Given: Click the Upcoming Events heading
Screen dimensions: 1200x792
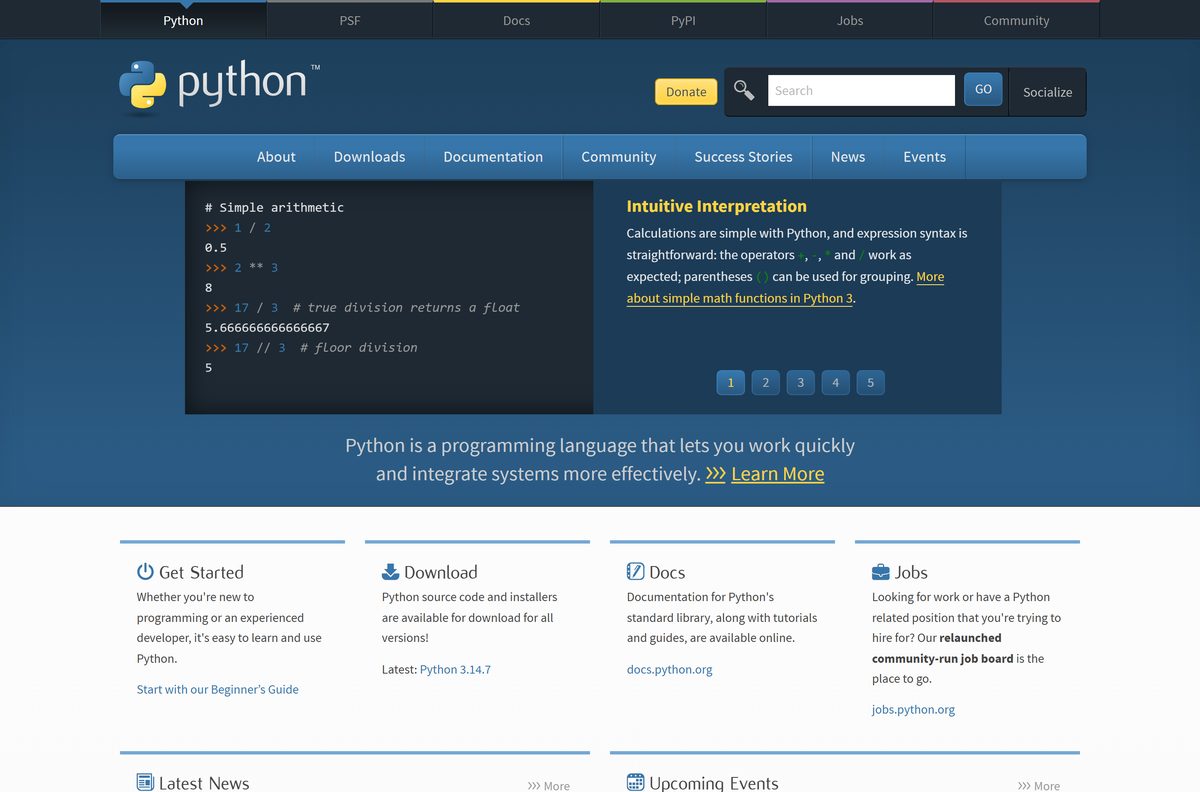Looking at the screenshot, I should click(714, 783).
